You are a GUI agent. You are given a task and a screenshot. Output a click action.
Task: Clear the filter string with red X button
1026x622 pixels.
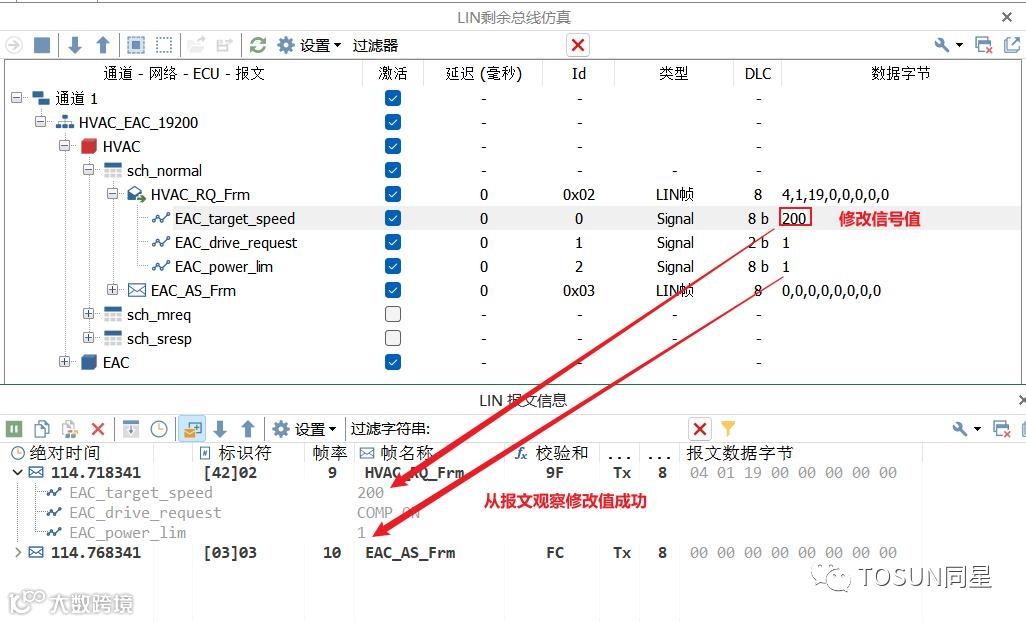coord(699,429)
